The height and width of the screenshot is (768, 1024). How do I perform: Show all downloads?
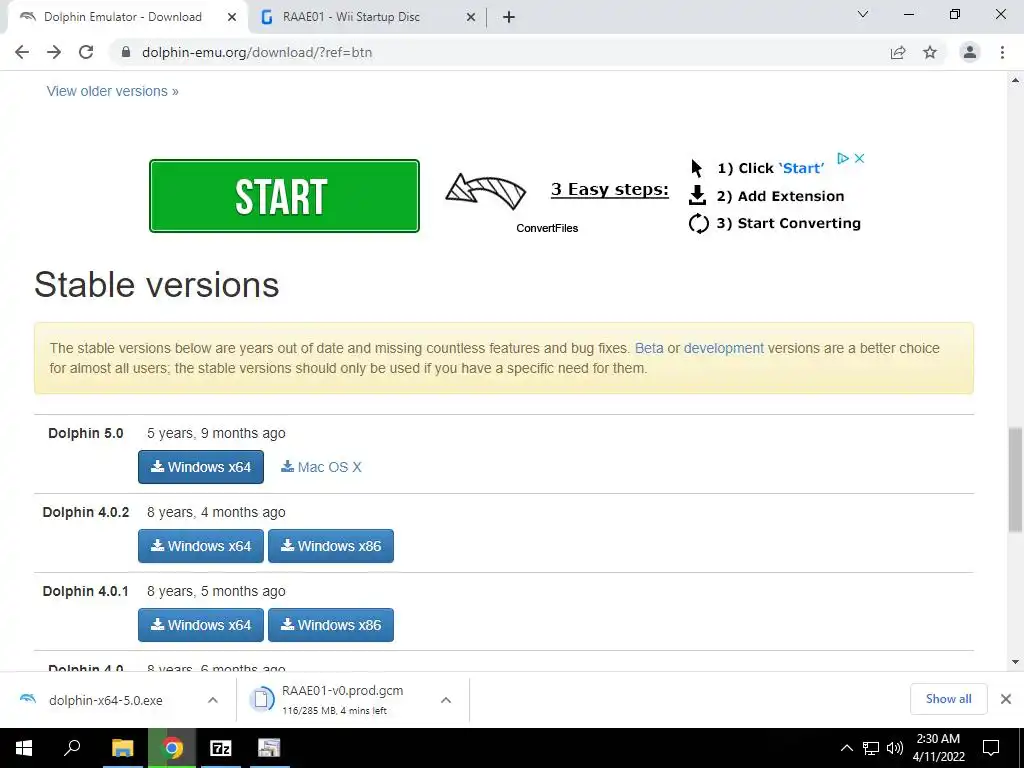click(948, 699)
